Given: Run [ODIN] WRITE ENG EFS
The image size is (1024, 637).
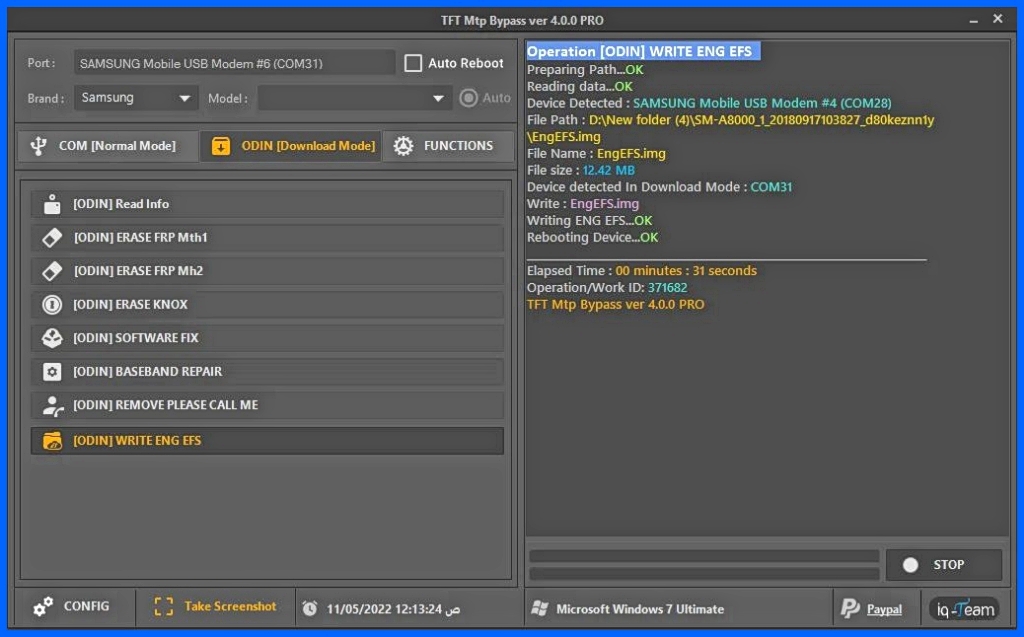Looking at the screenshot, I should (267, 441).
